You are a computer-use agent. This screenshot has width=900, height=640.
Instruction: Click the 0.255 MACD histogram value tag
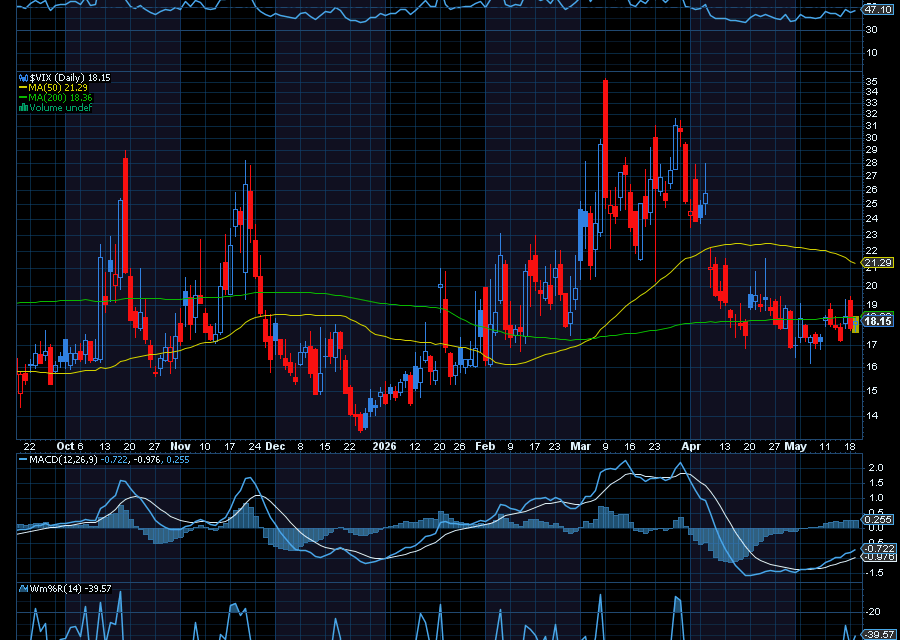click(x=879, y=519)
